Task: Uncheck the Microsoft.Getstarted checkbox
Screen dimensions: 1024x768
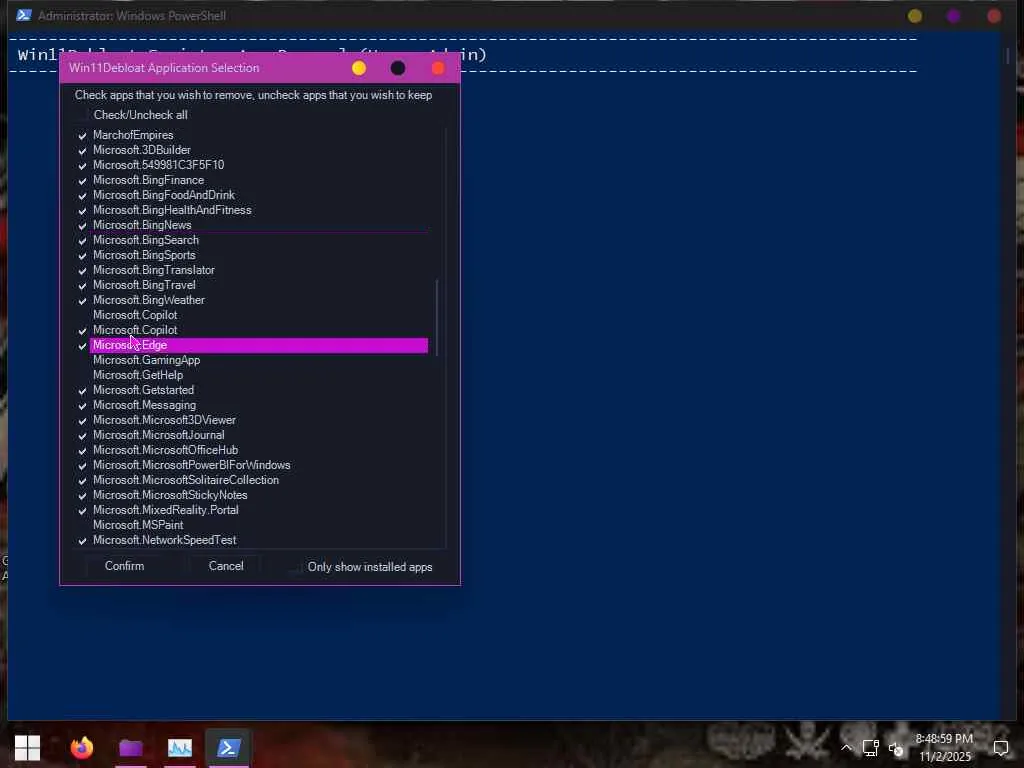Action: tap(82, 391)
